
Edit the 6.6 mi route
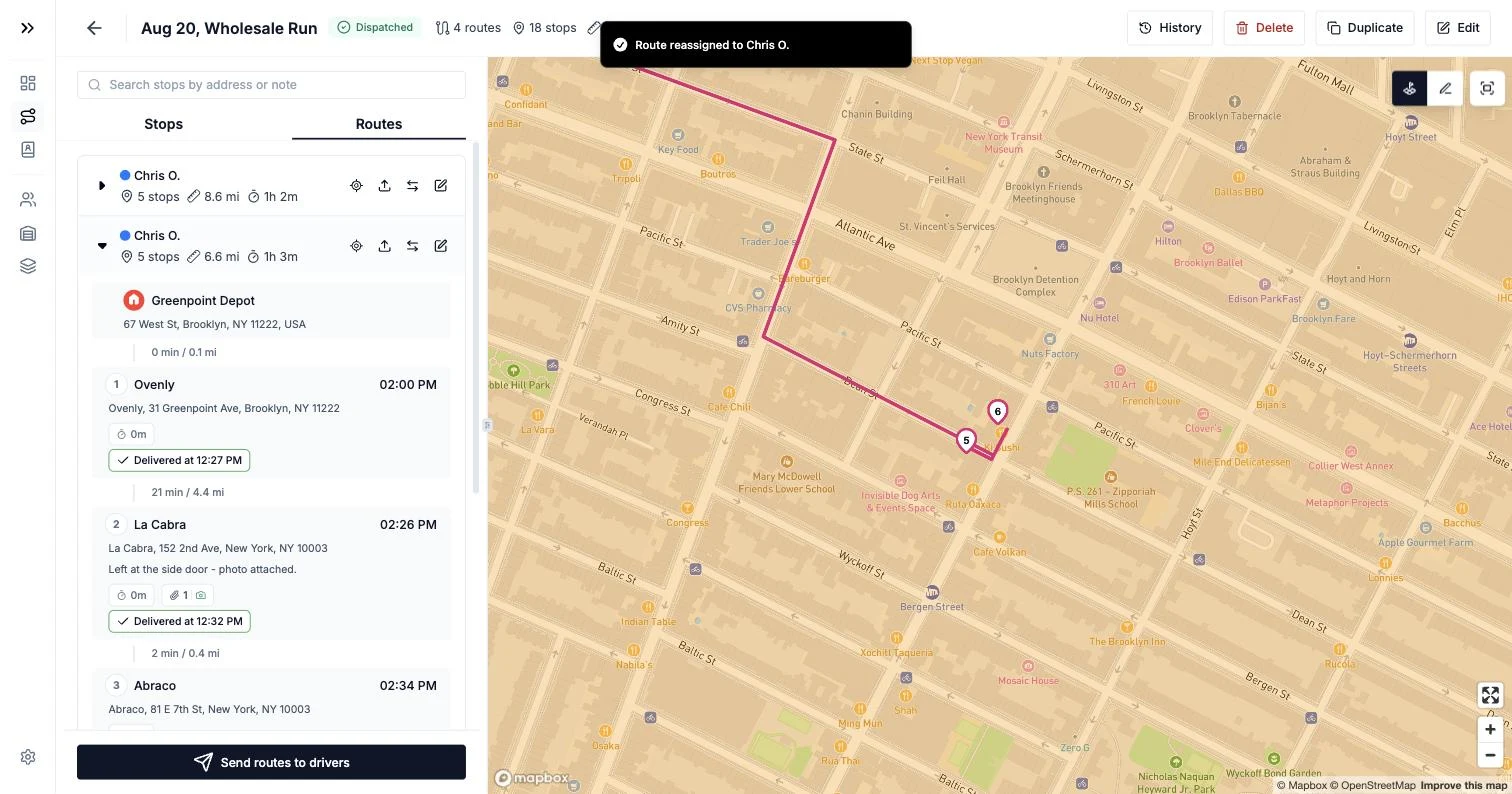(440, 246)
